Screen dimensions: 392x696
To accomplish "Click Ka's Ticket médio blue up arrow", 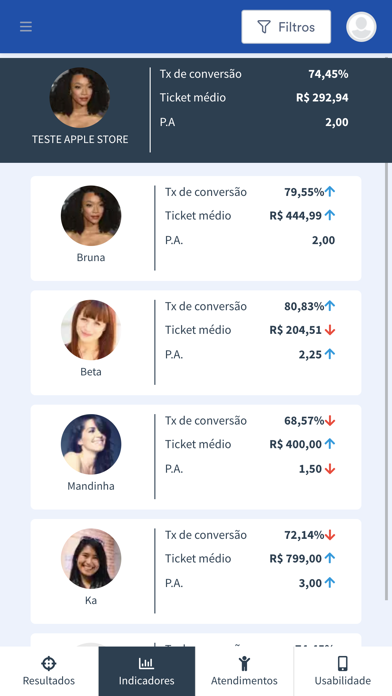I will (330, 558).
